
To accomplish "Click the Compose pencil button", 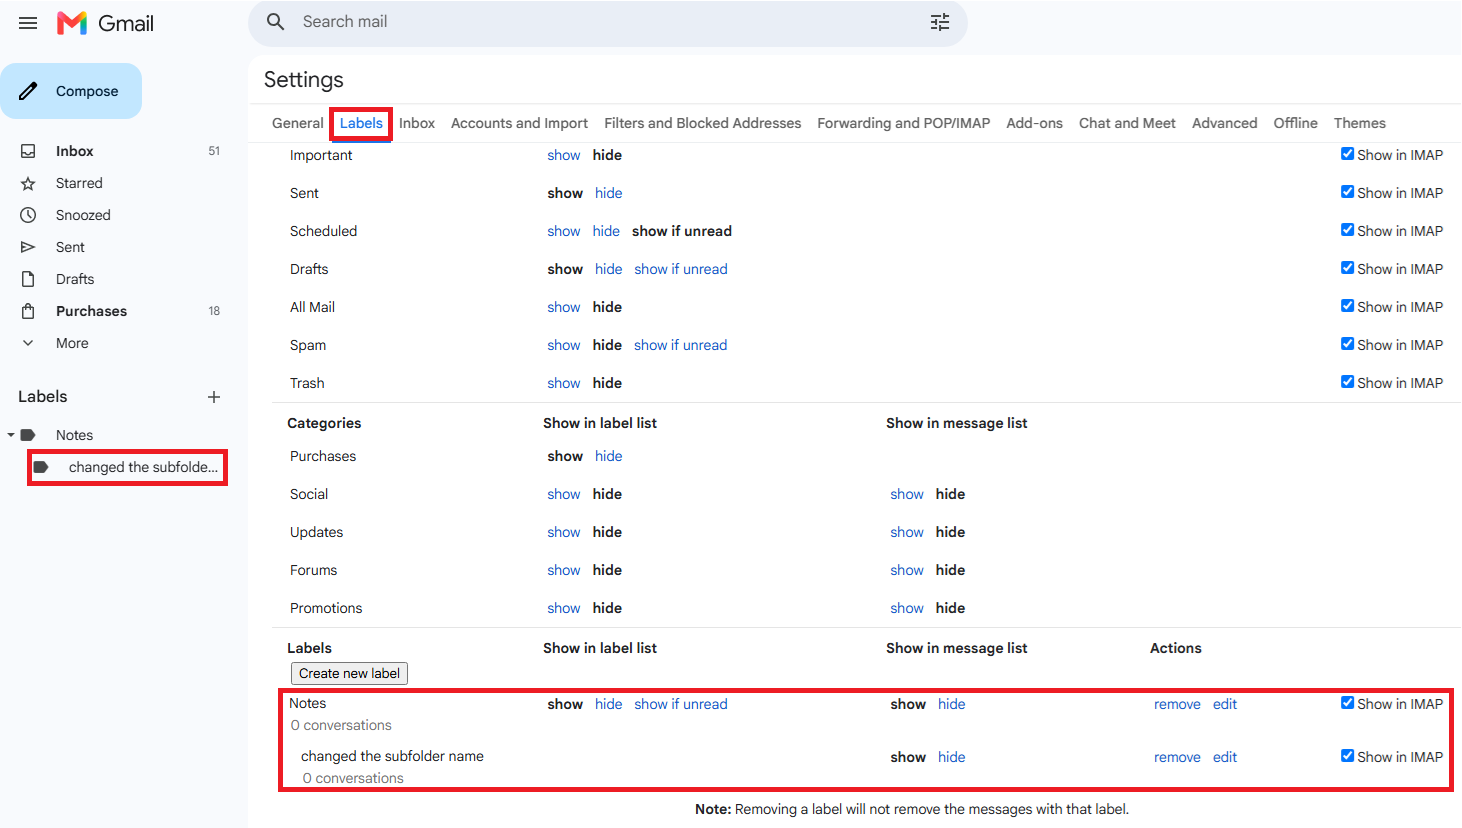I will 71,91.
